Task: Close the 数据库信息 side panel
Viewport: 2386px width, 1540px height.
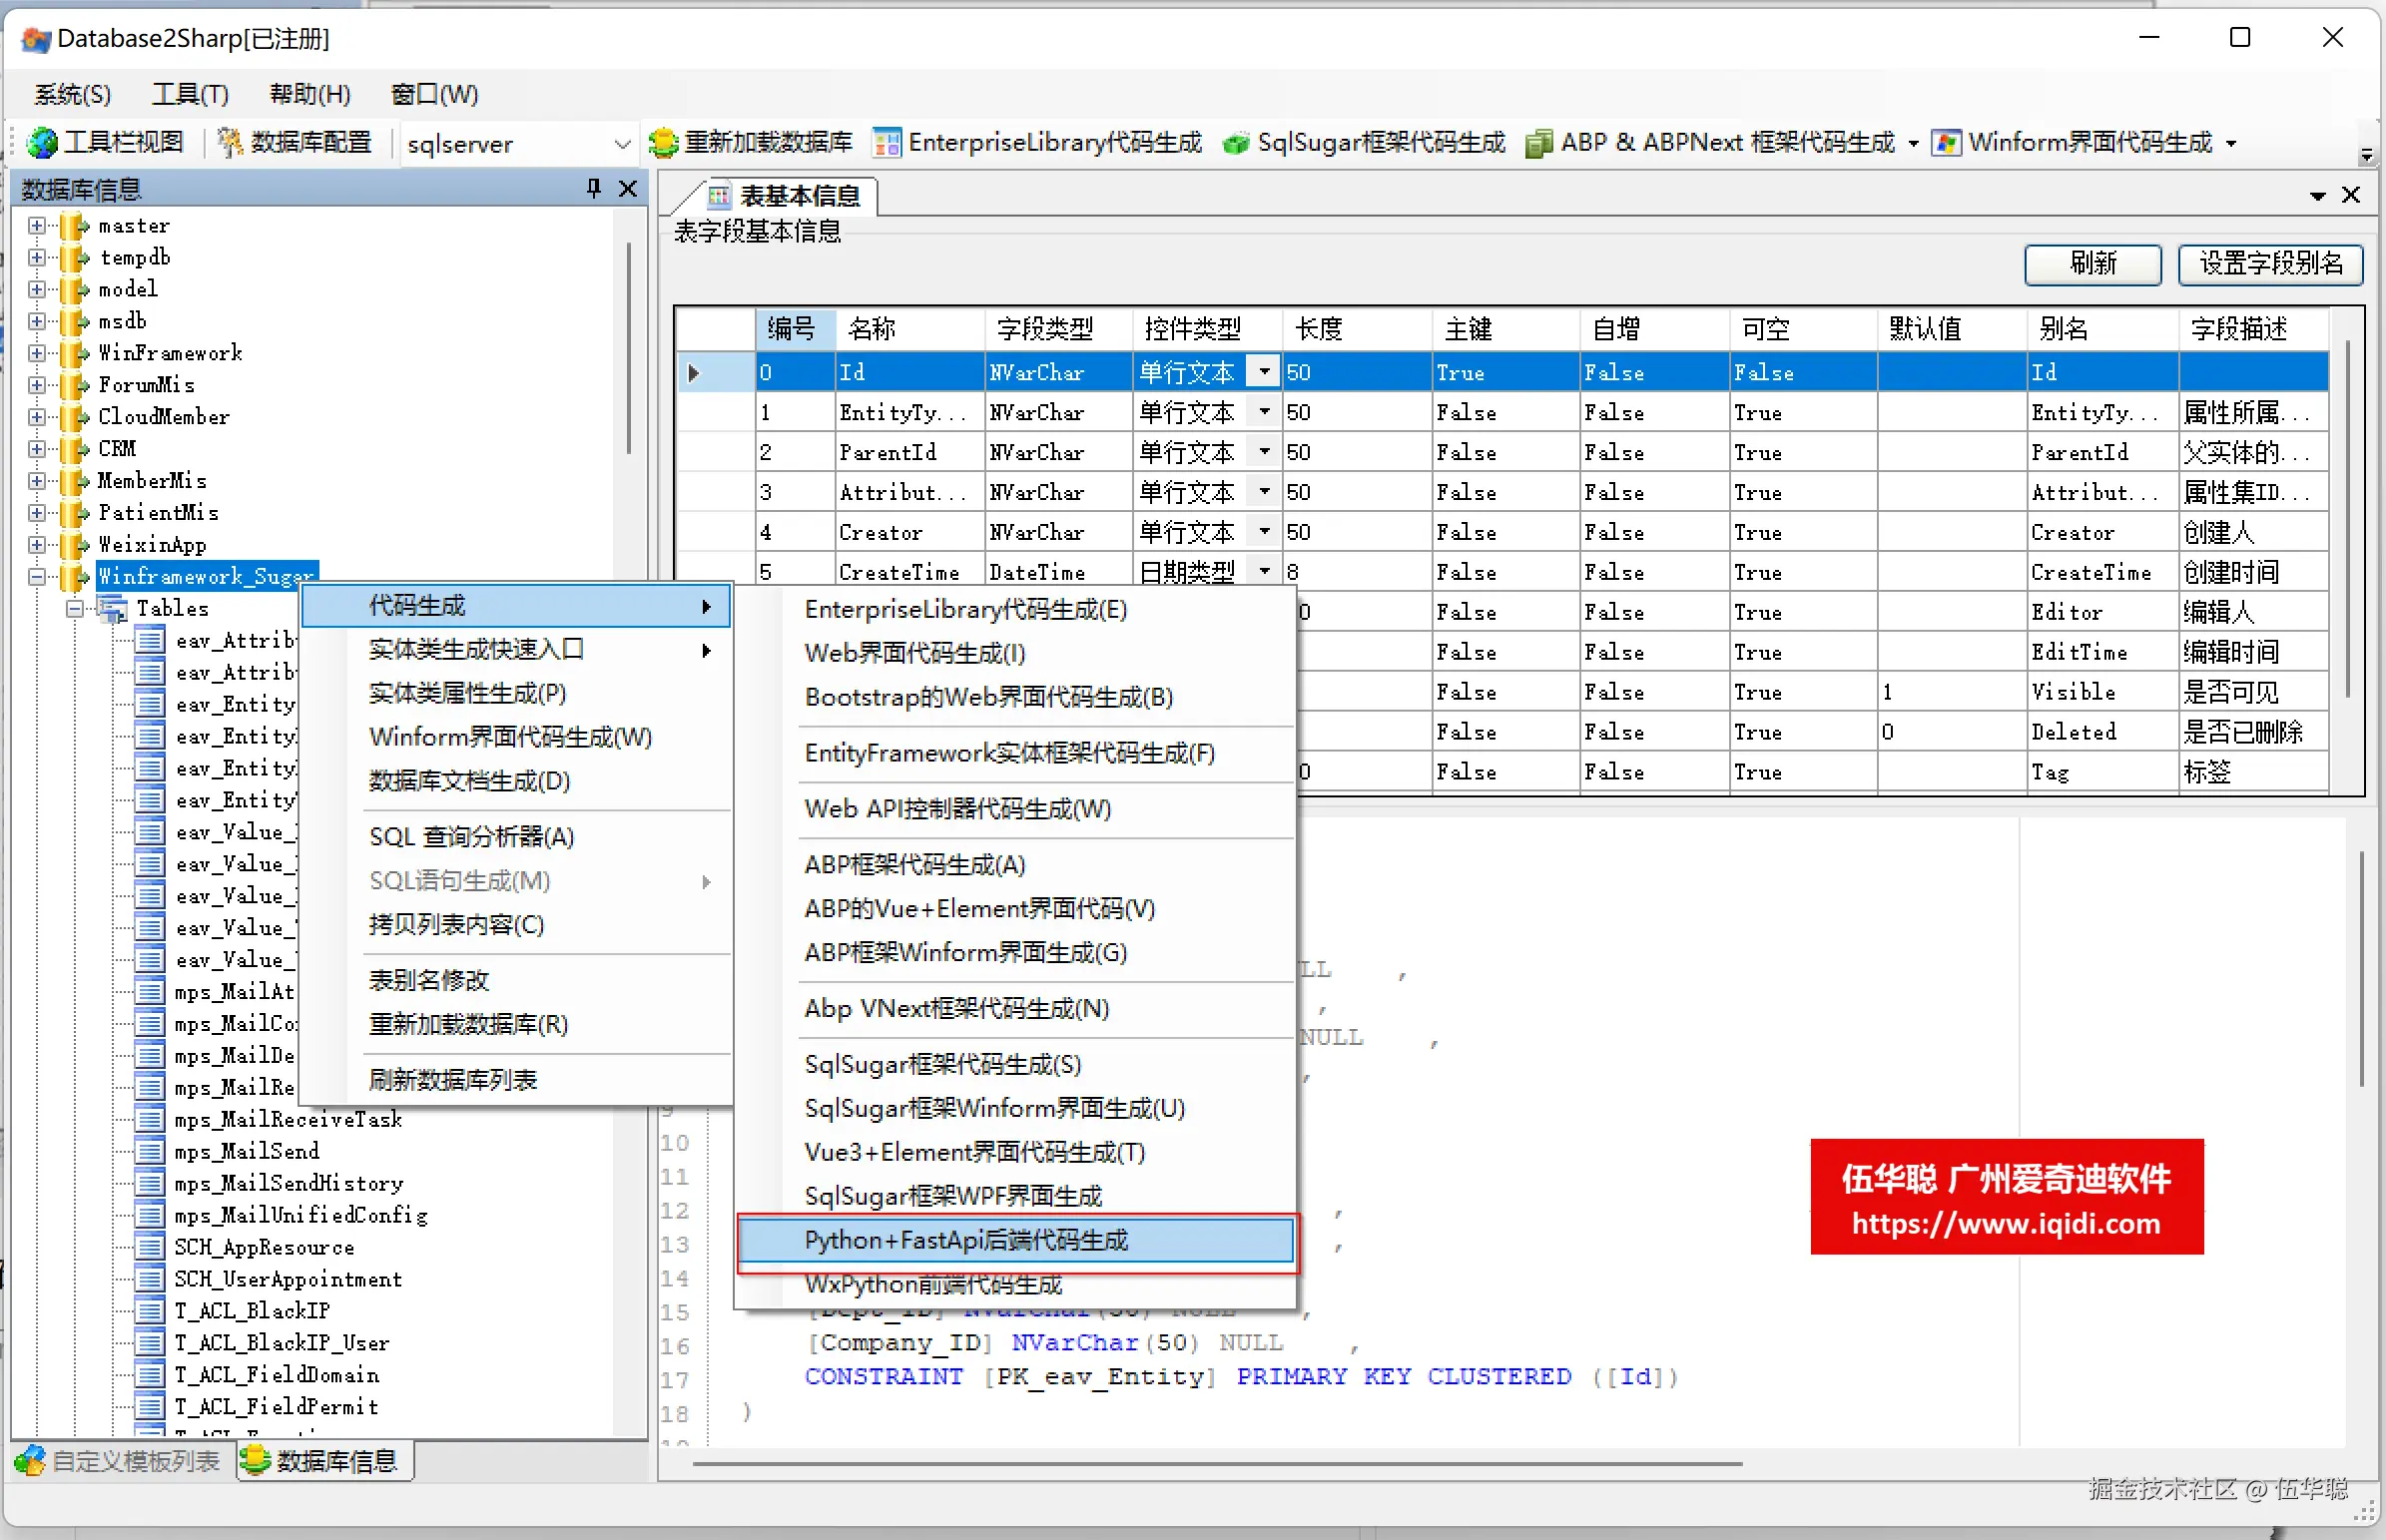Action: coord(628,188)
